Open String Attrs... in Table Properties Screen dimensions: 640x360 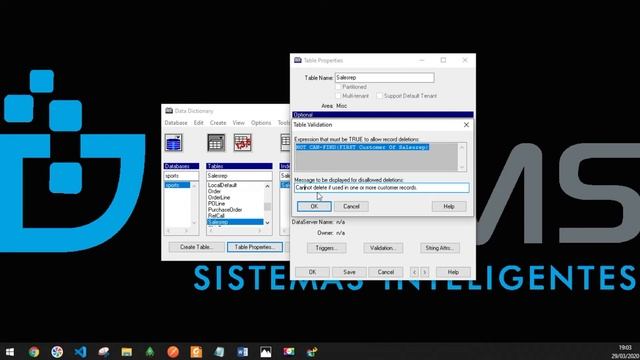point(440,248)
